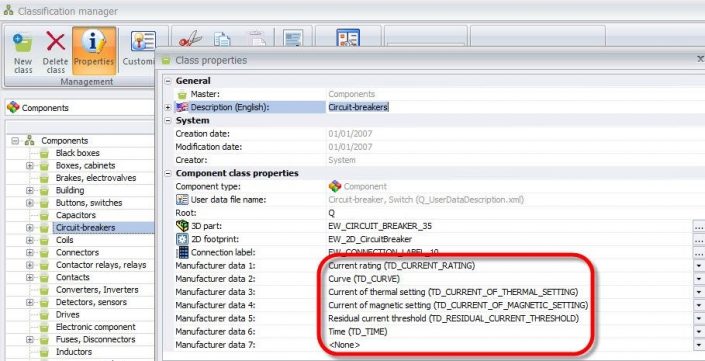Screen dimensions: 705x361
Task: Expand the Buttons, switches tree node
Action: (x=30, y=203)
